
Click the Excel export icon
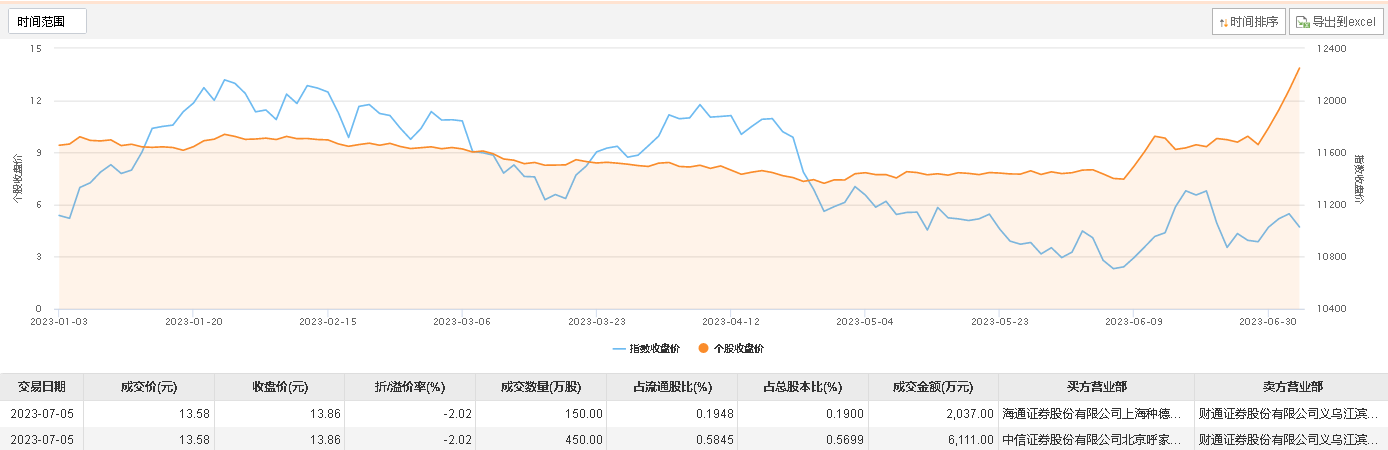pyautogui.click(x=1302, y=22)
